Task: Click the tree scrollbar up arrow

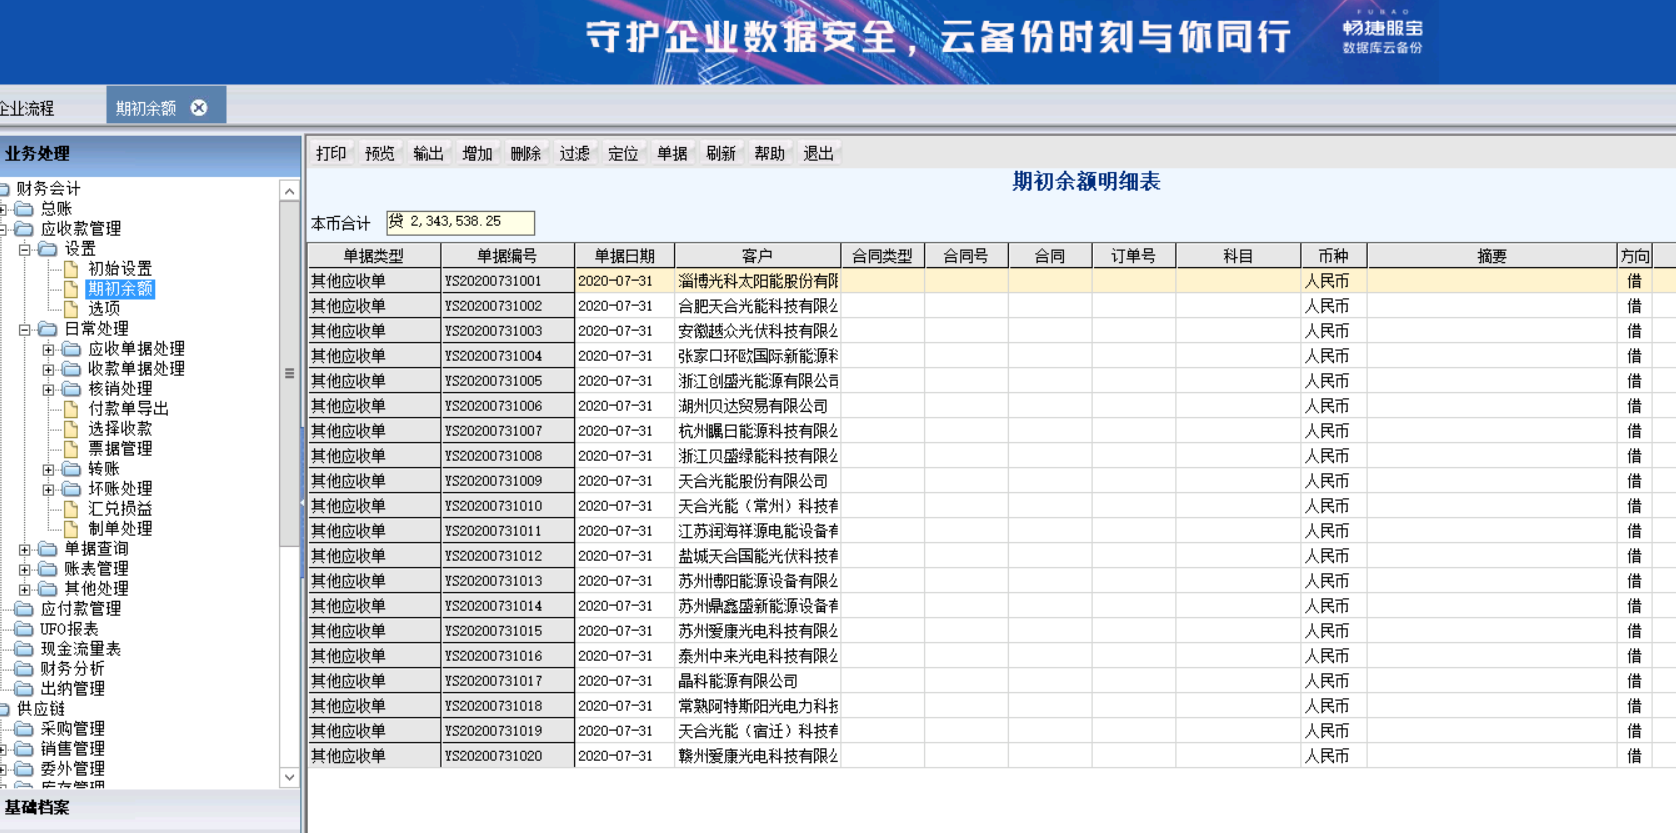Action: 289,191
